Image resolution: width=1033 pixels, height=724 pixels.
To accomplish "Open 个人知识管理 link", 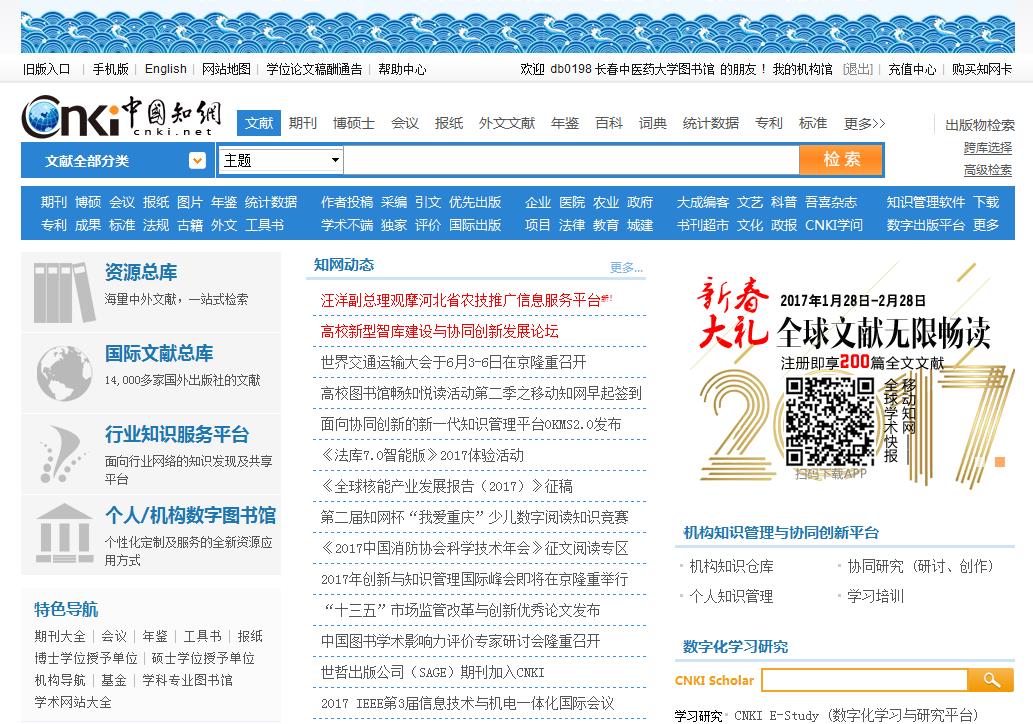I will pos(731,597).
